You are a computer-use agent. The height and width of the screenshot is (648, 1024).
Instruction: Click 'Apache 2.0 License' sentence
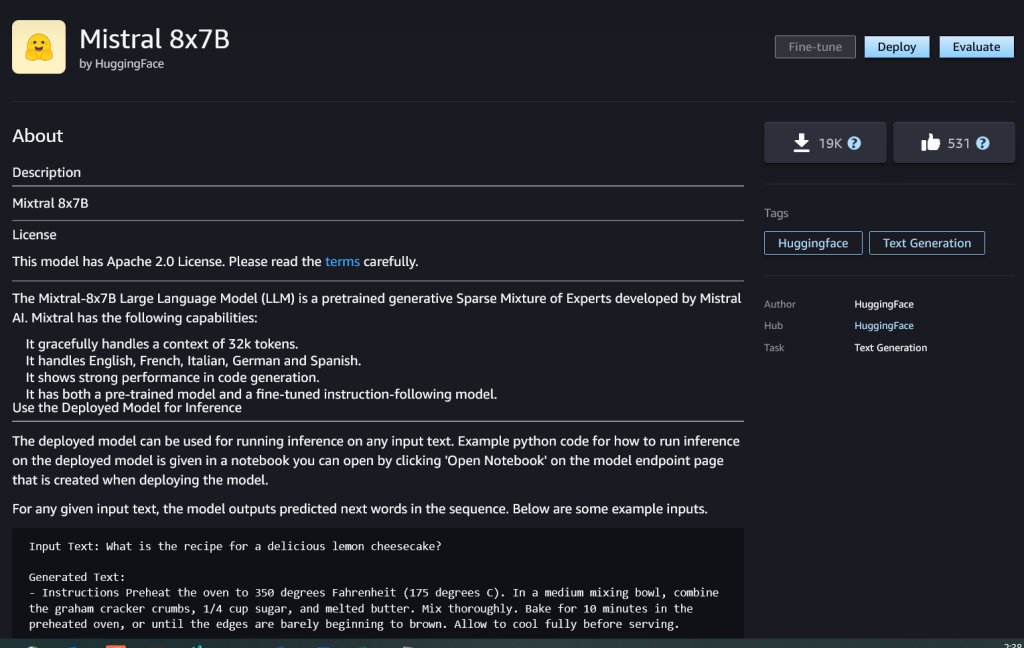click(x=215, y=261)
